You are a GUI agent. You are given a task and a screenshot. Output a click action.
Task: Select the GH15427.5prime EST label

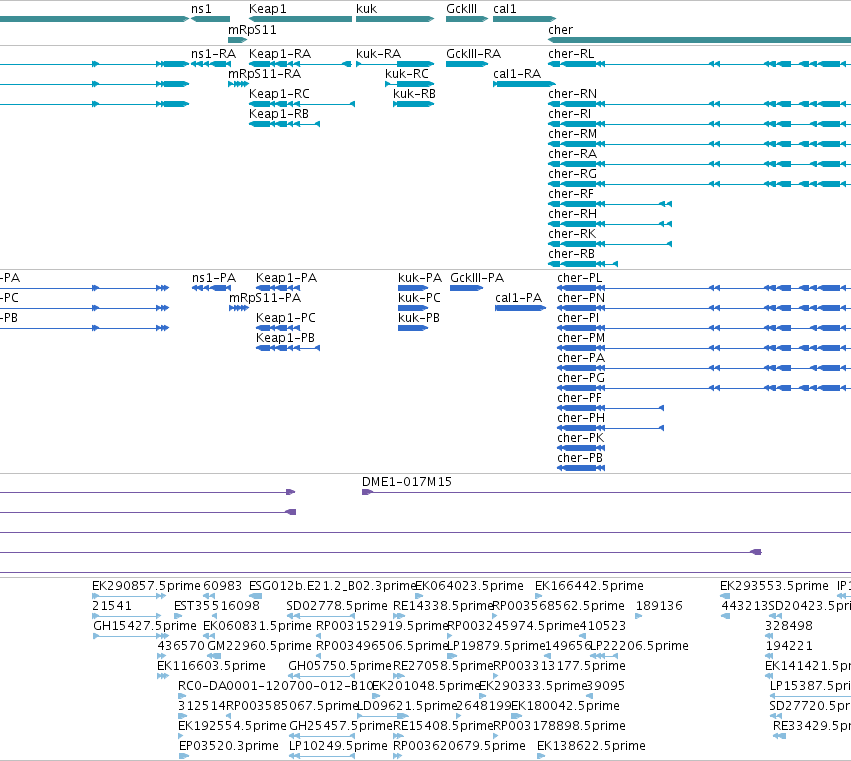click(x=145, y=626)
